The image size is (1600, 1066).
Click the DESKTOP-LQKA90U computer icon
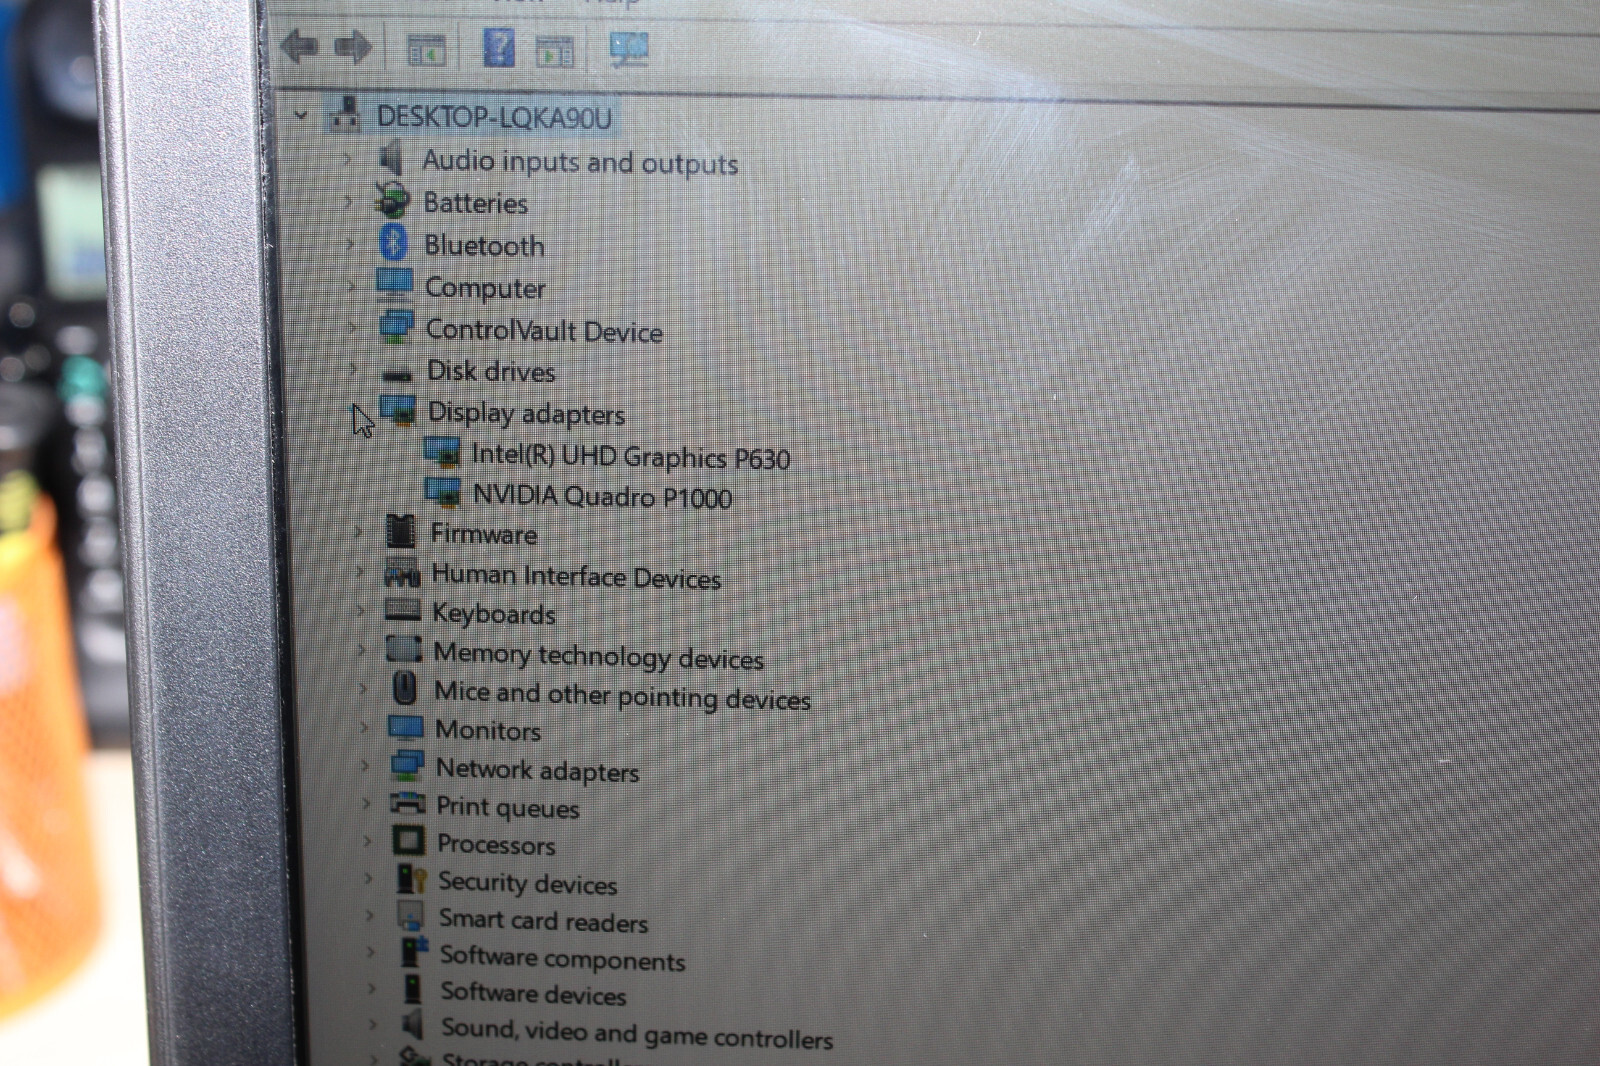click(346, 113)
